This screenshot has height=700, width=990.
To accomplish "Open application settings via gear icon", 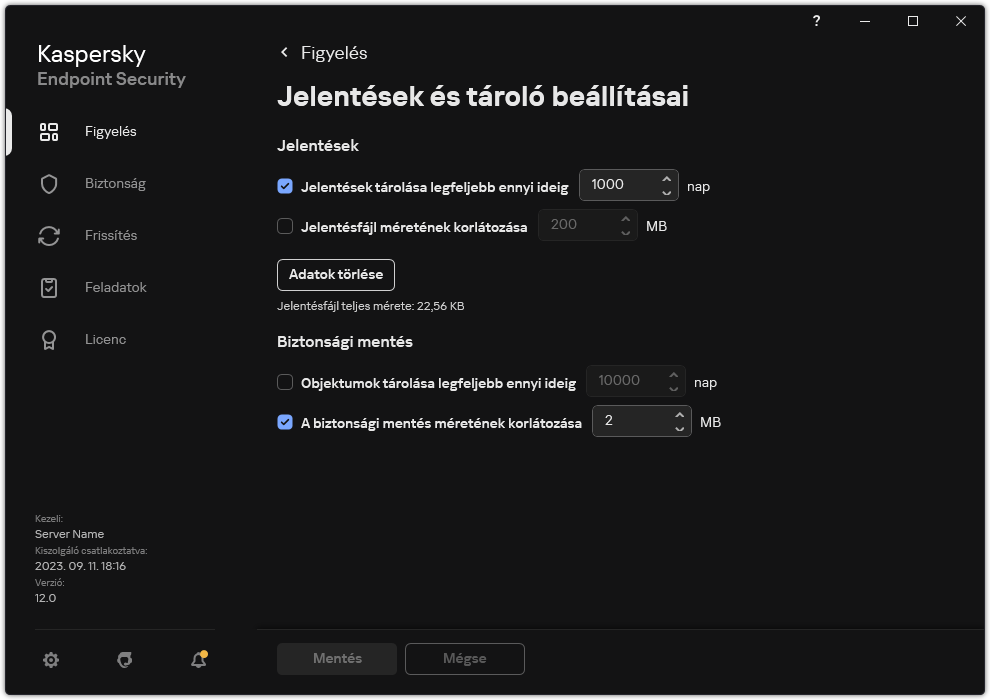I will [51, 660].
